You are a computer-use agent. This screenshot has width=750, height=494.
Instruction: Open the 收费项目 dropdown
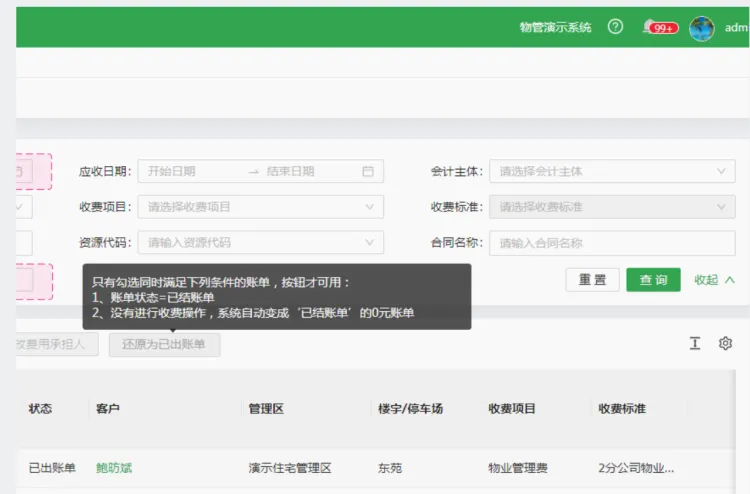click(261, 207)
